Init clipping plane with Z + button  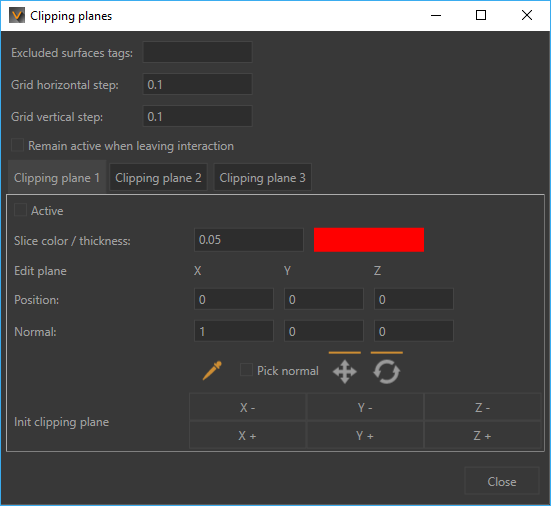482,435
